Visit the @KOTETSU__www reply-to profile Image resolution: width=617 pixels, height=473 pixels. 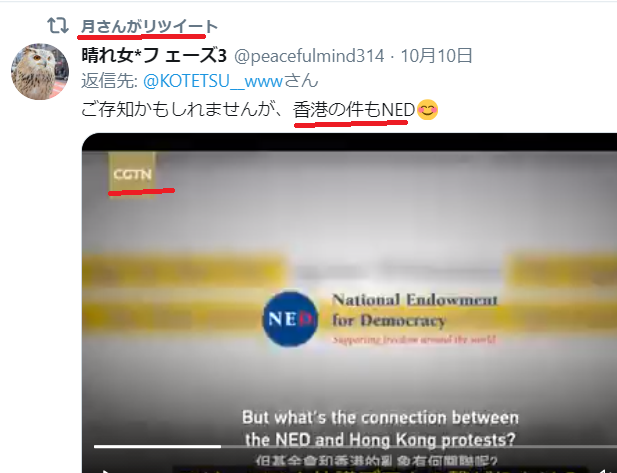pyautogui.click(x=213, y=81)
